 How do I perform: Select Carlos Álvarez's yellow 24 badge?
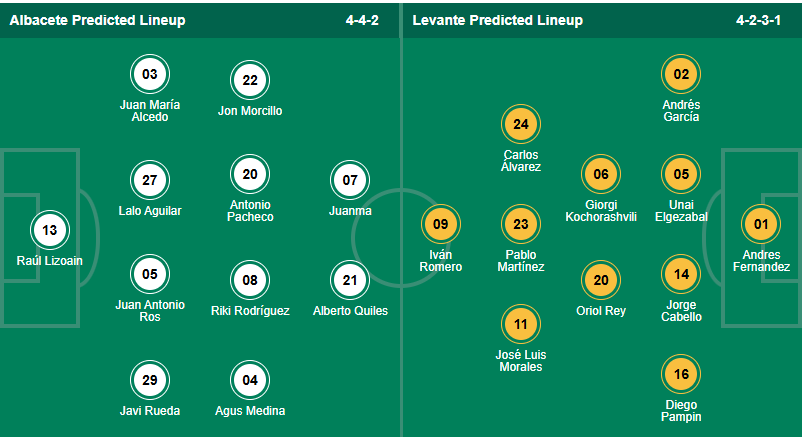point(520,125)
